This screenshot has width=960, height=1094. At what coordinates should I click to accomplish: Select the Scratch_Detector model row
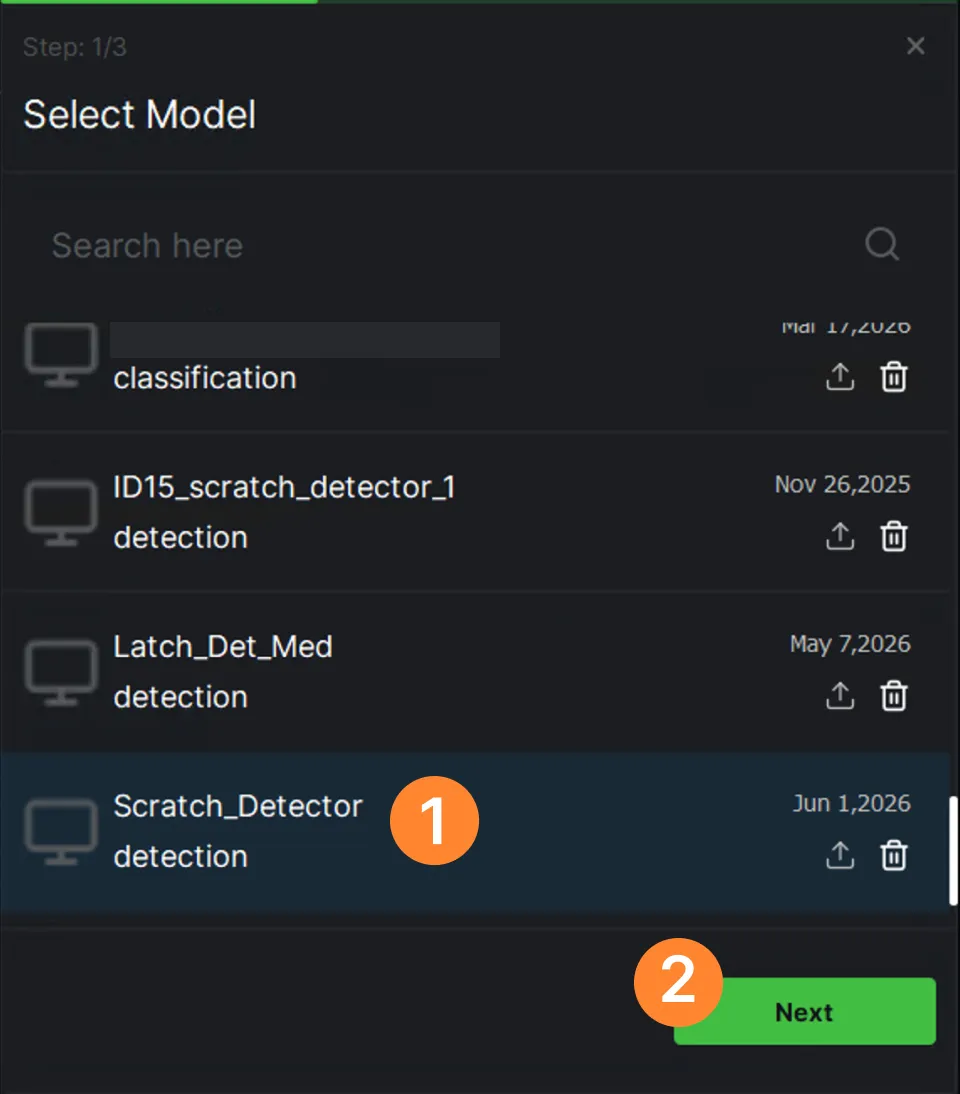pyautogui.click(x=475, y=832)
